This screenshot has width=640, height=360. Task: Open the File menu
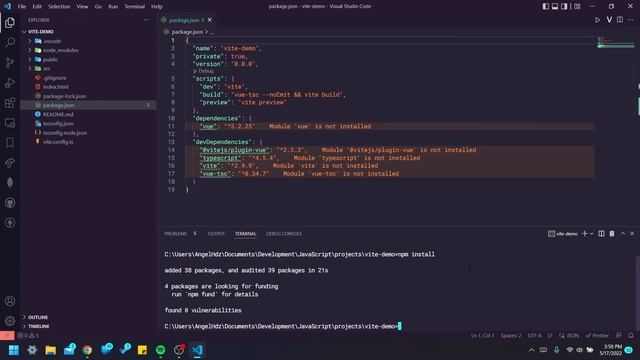tap(22, 6)
